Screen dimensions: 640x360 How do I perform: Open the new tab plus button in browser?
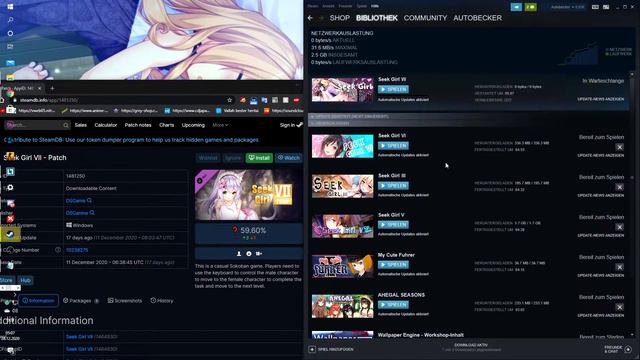pyautogui.click(x=52, y=88)
